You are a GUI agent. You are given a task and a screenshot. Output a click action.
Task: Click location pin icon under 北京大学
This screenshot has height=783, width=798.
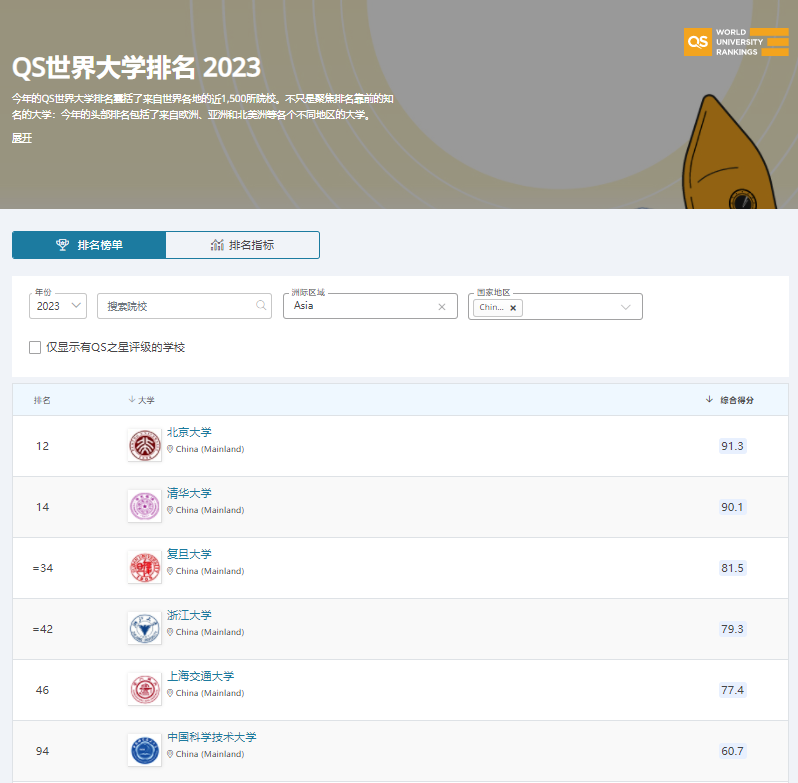point(170,449)
